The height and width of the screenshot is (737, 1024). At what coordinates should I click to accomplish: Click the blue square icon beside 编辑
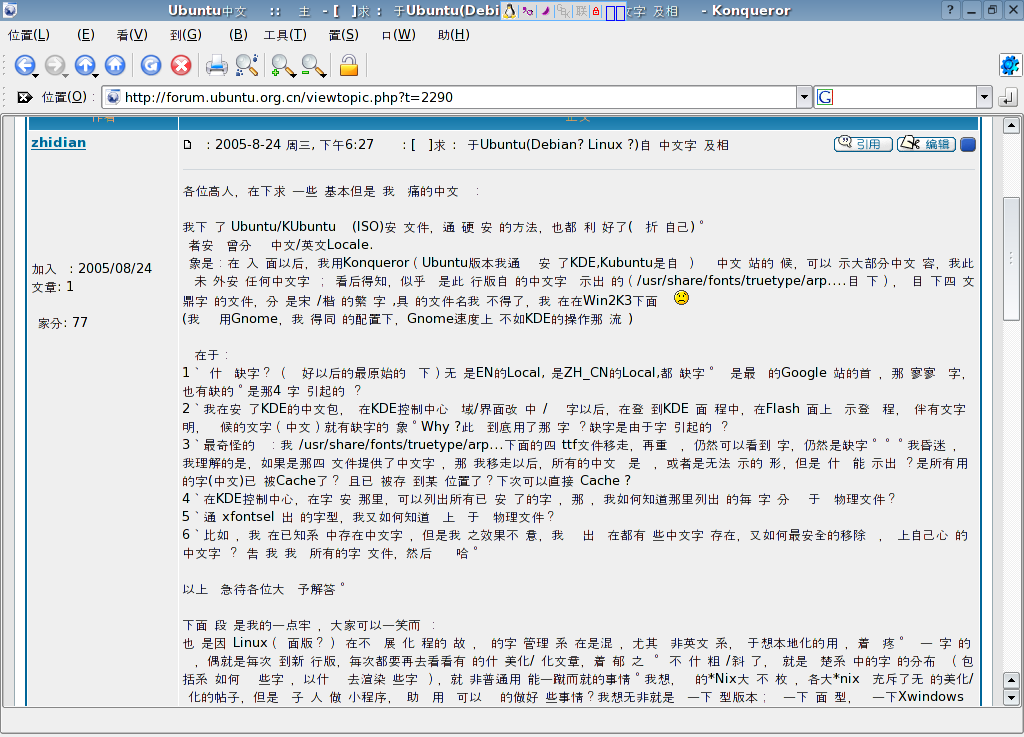tap(968, 144)
